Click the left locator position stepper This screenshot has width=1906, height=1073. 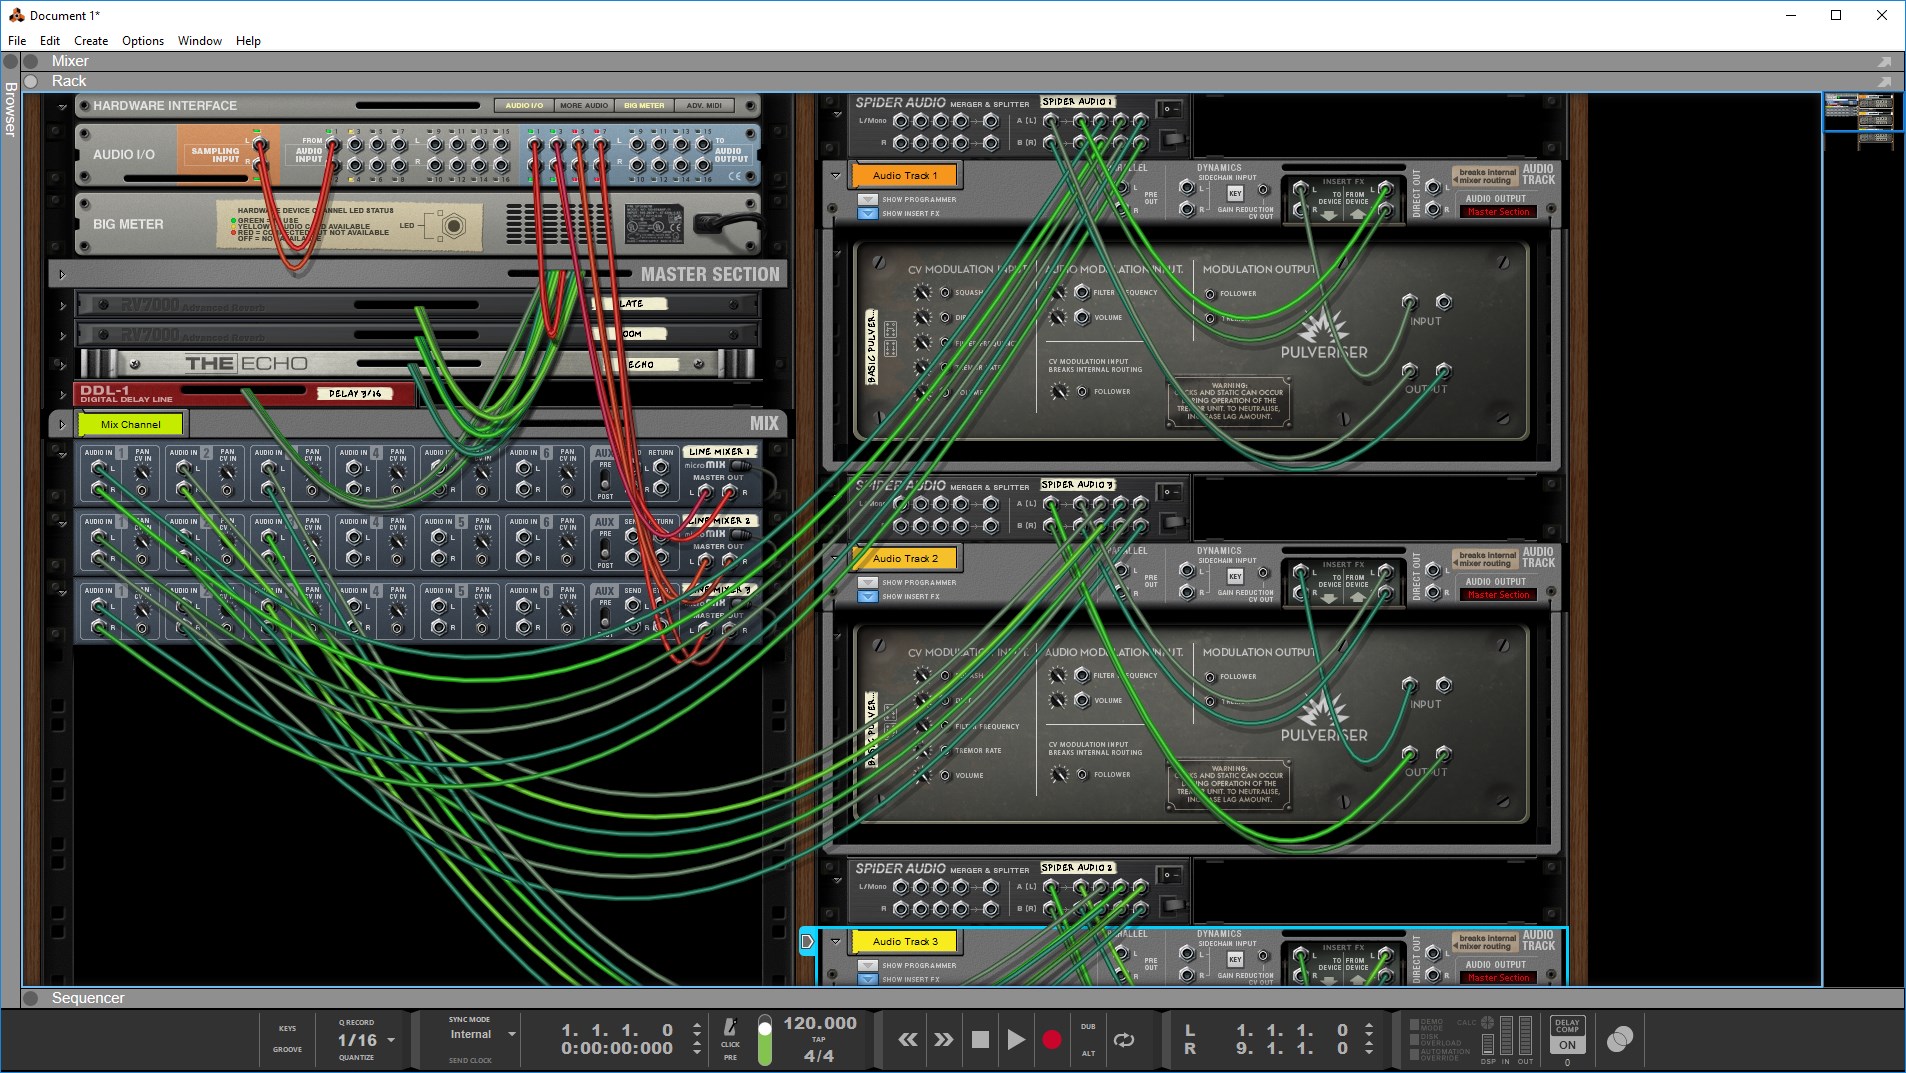pos(1369,1030)
